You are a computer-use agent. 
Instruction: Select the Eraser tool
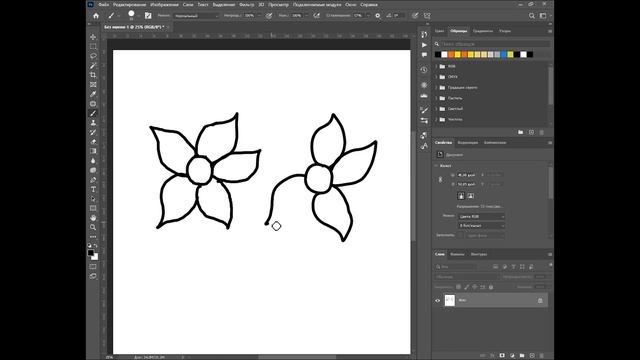pos(93,142)
